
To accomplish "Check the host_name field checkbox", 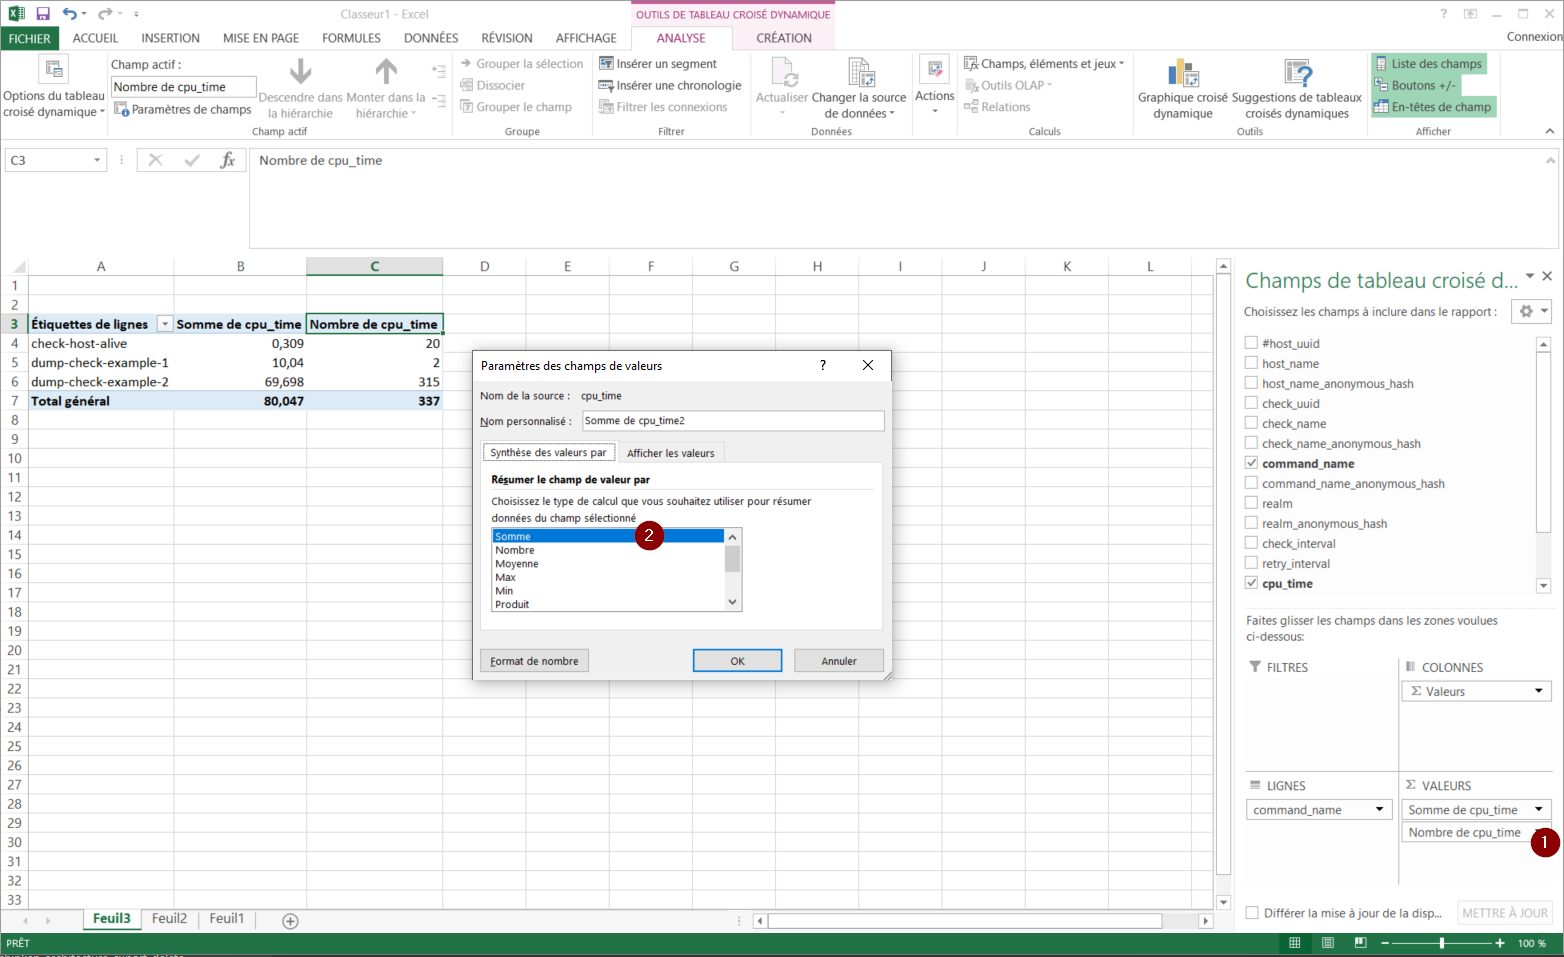I will point(1251,363).
